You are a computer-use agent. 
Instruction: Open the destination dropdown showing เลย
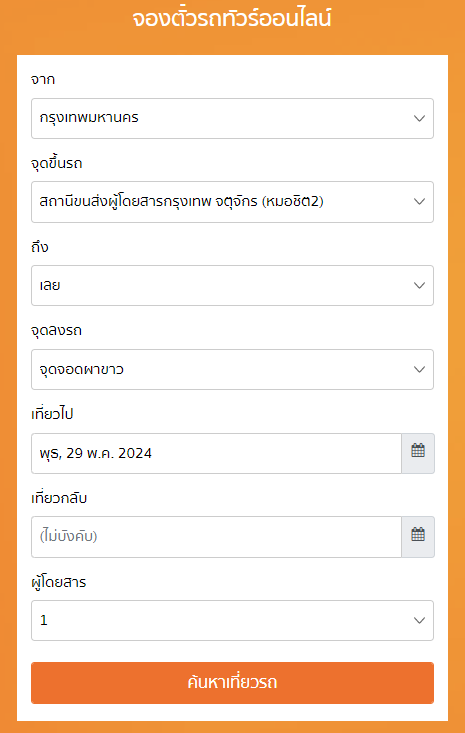232,286
